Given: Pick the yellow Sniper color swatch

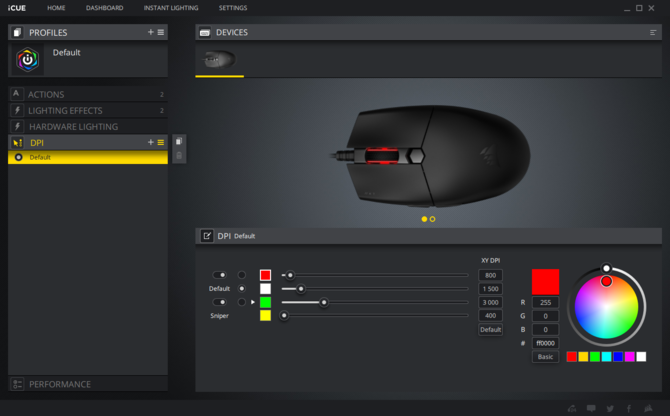Looking at the screenshot, I should coord(265,316).
